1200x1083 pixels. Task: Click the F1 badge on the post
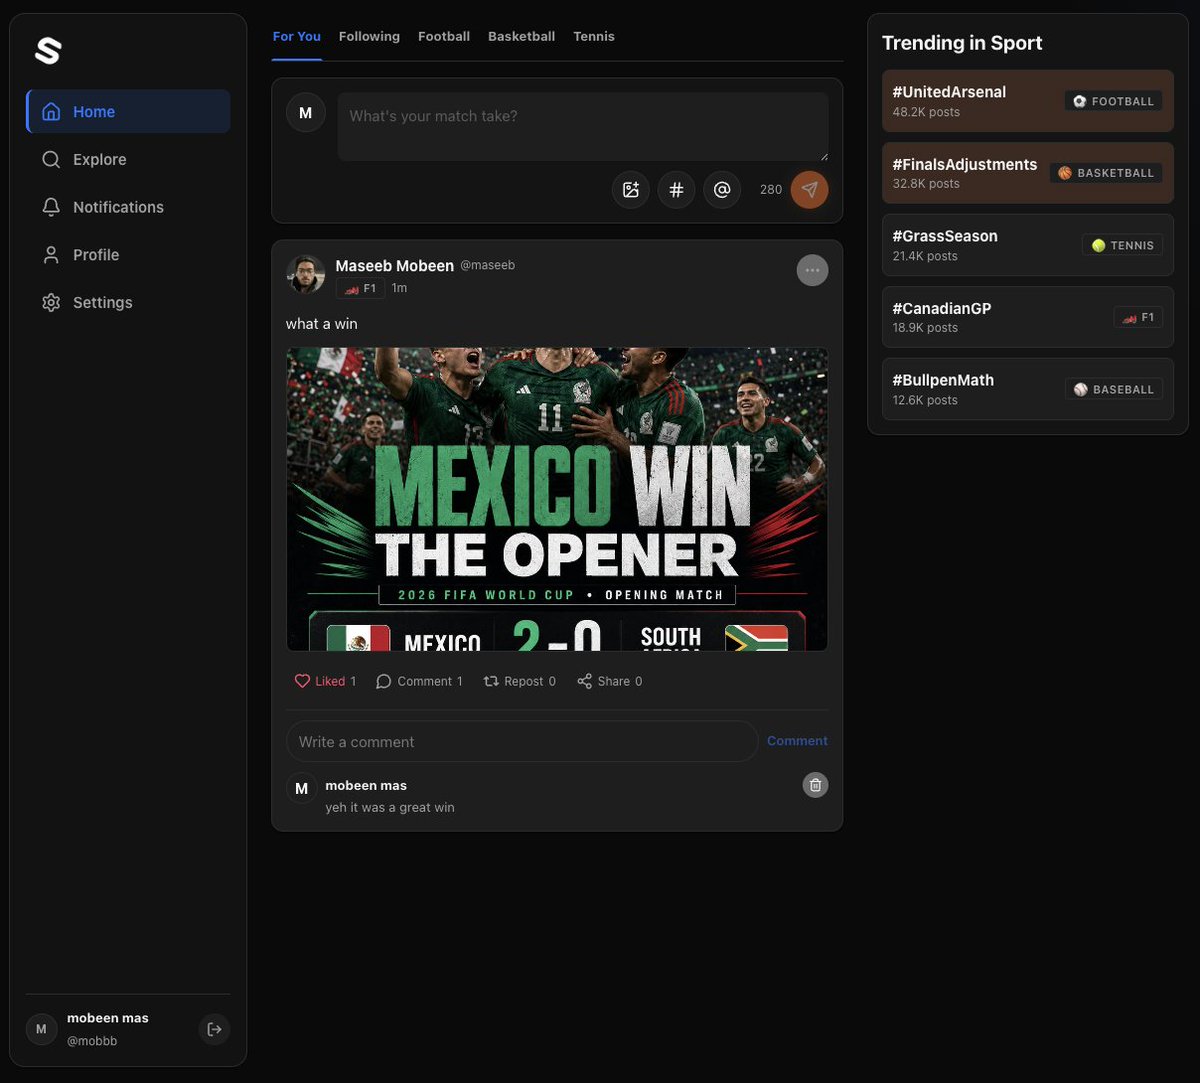coord(360,288)
